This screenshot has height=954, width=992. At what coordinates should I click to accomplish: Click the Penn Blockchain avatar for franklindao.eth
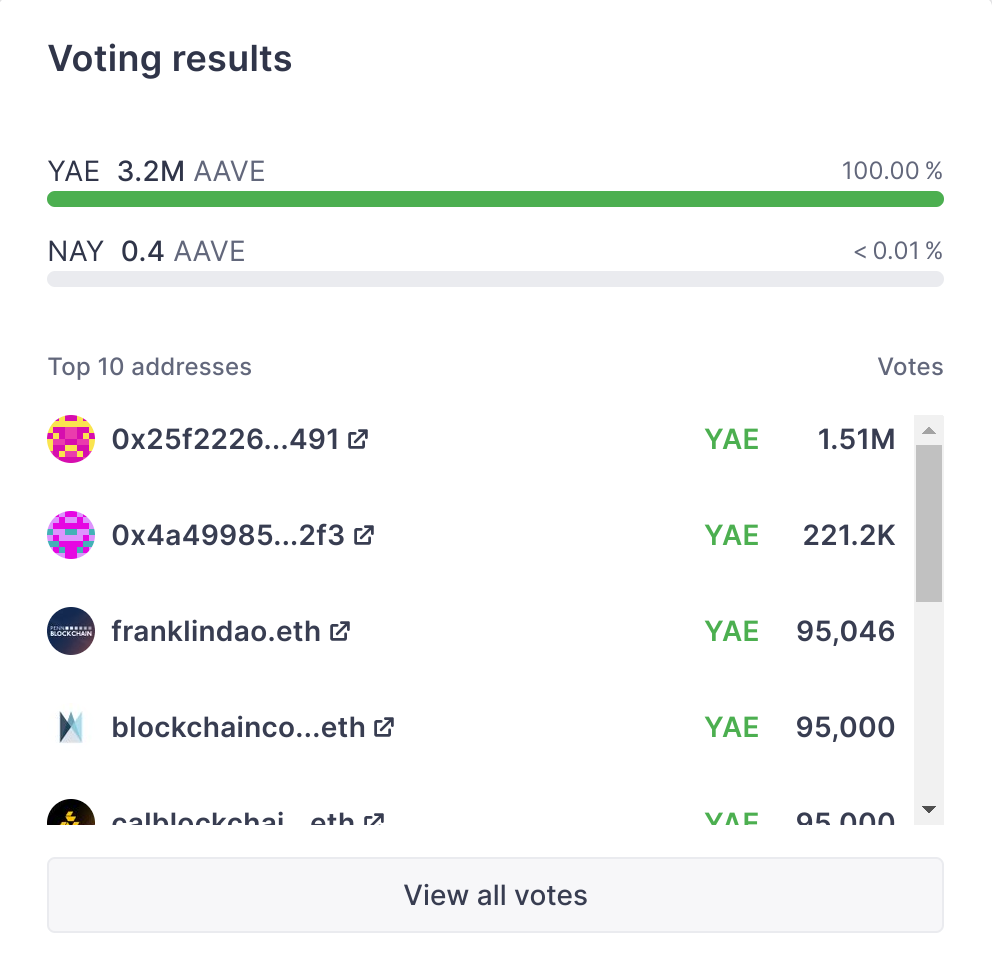point(70,630)
